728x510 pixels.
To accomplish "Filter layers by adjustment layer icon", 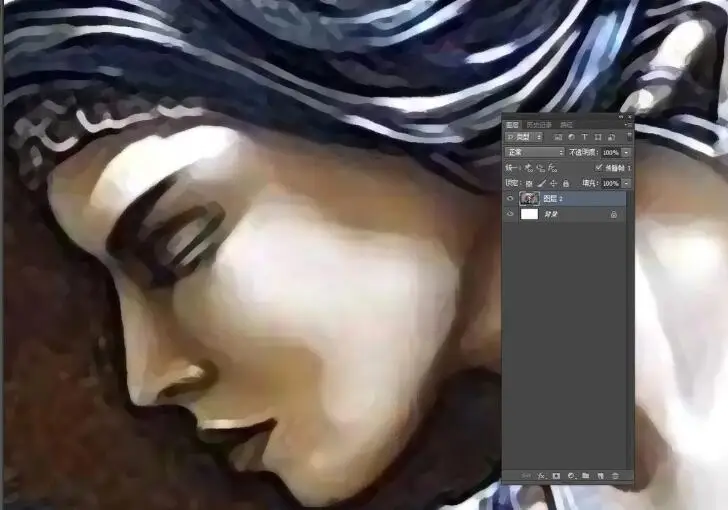I will click(572, 137).
